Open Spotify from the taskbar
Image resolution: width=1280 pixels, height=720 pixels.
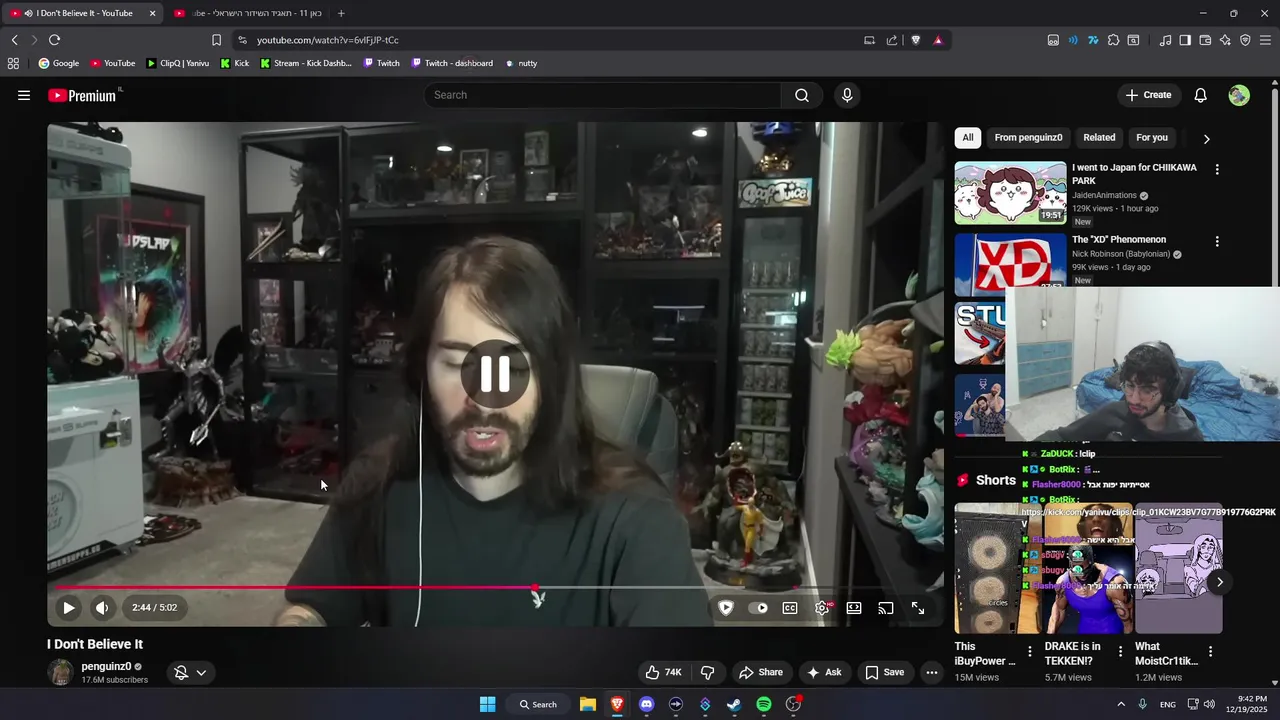(764, 704)
